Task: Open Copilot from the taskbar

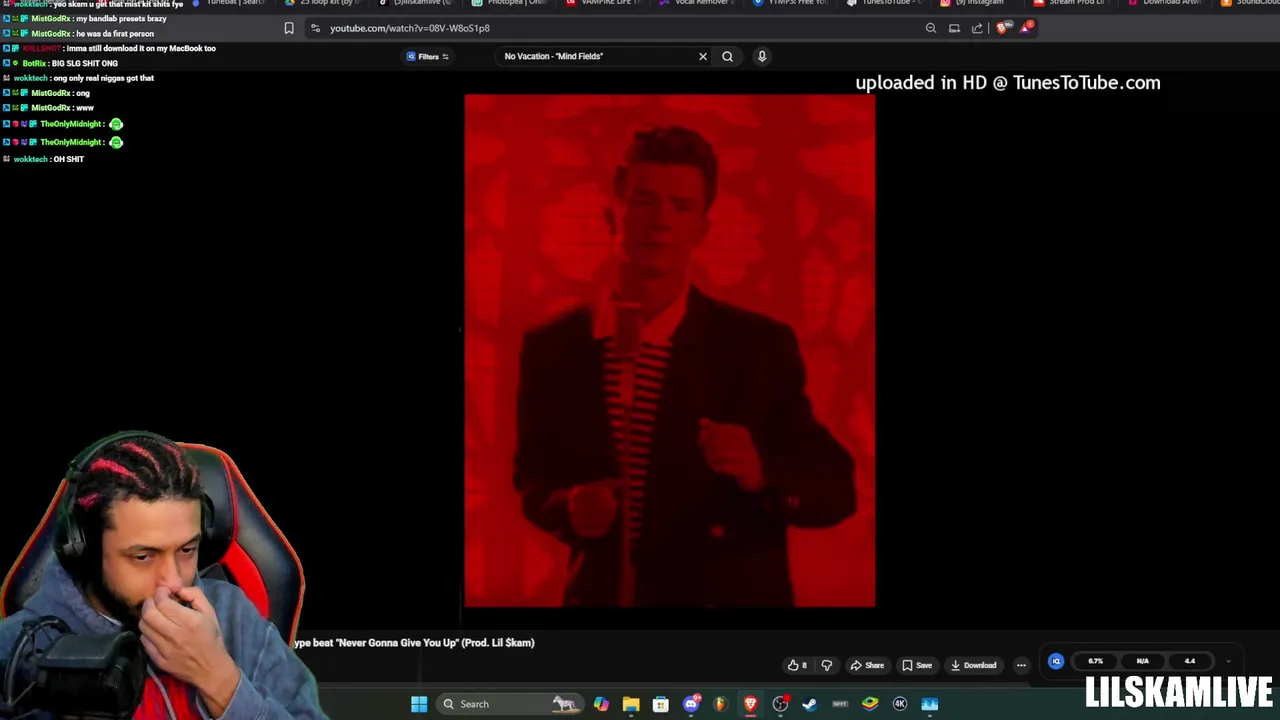Action: [x=601, y=704]
